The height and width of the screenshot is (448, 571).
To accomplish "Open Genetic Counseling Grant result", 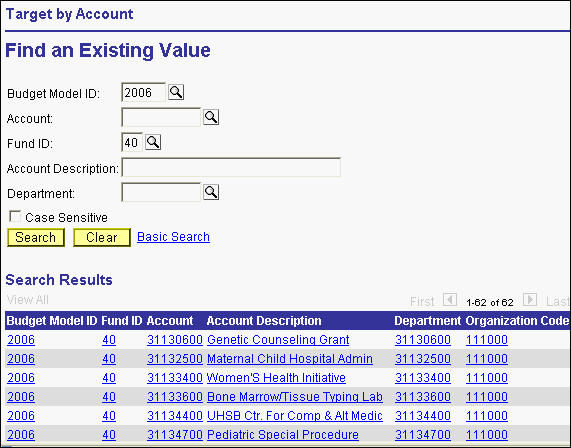I will tap(278, 340).
